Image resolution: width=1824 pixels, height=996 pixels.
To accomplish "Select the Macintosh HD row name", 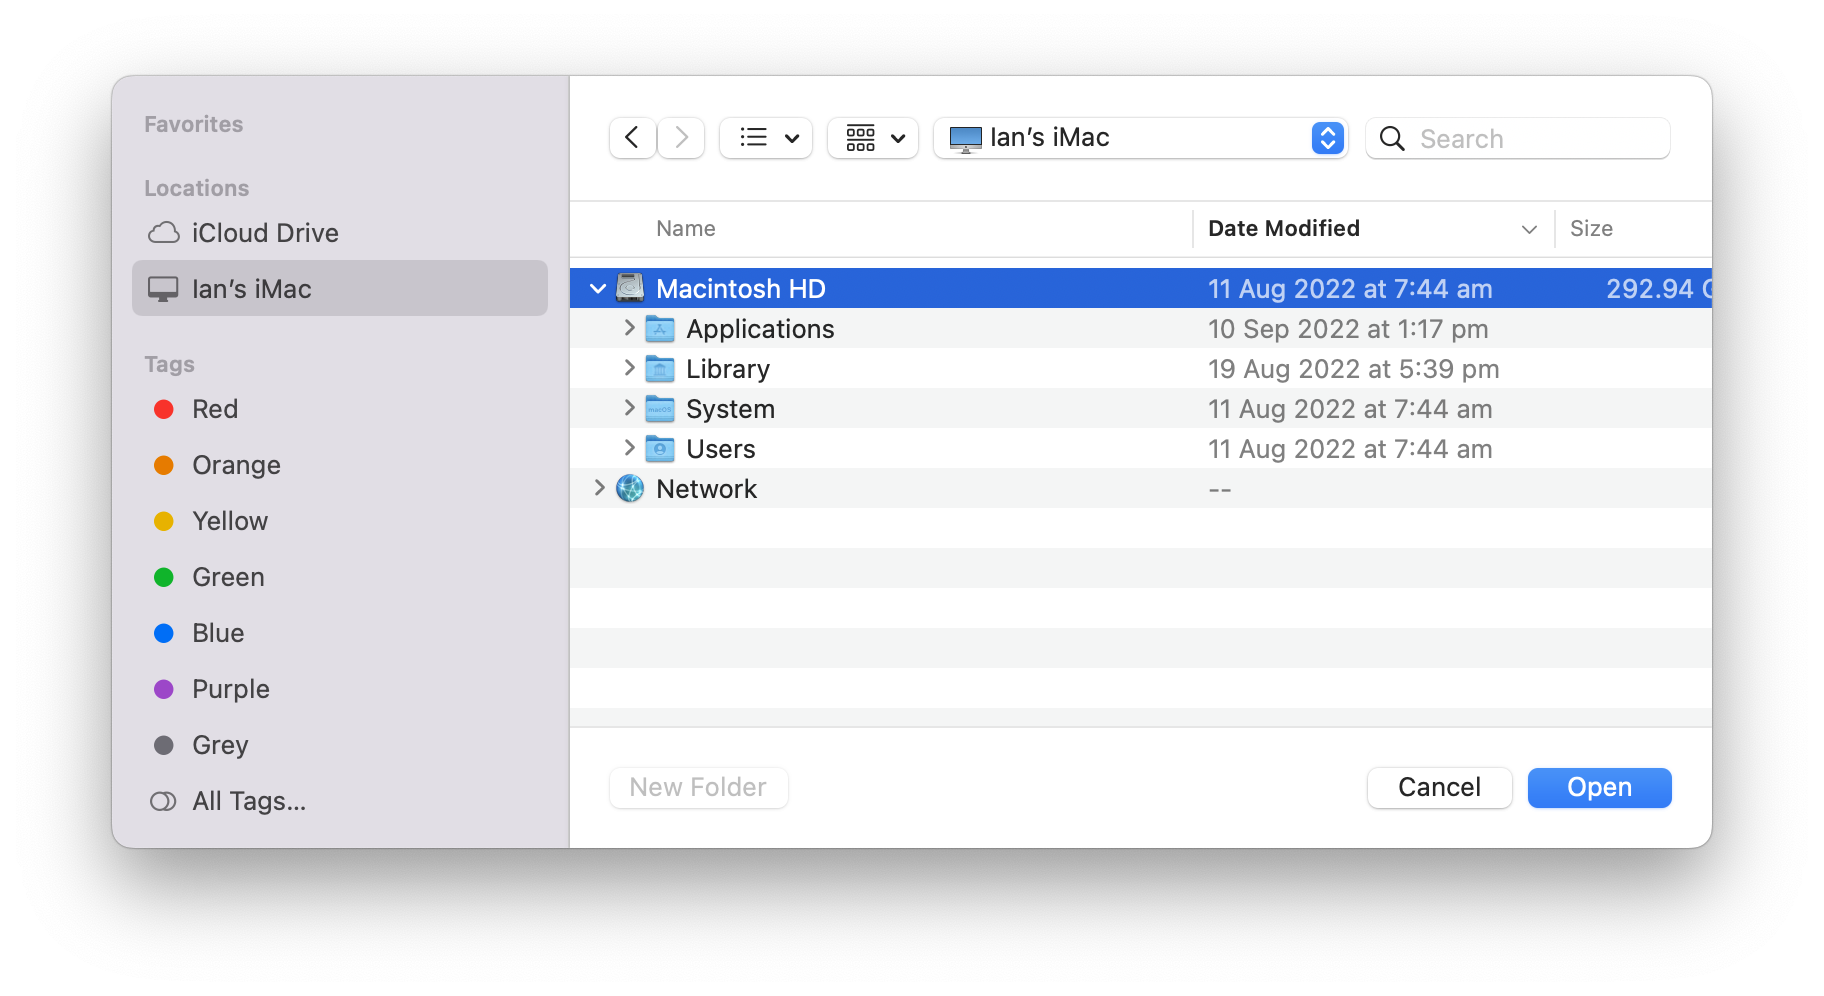I will [x=741, y=289].
